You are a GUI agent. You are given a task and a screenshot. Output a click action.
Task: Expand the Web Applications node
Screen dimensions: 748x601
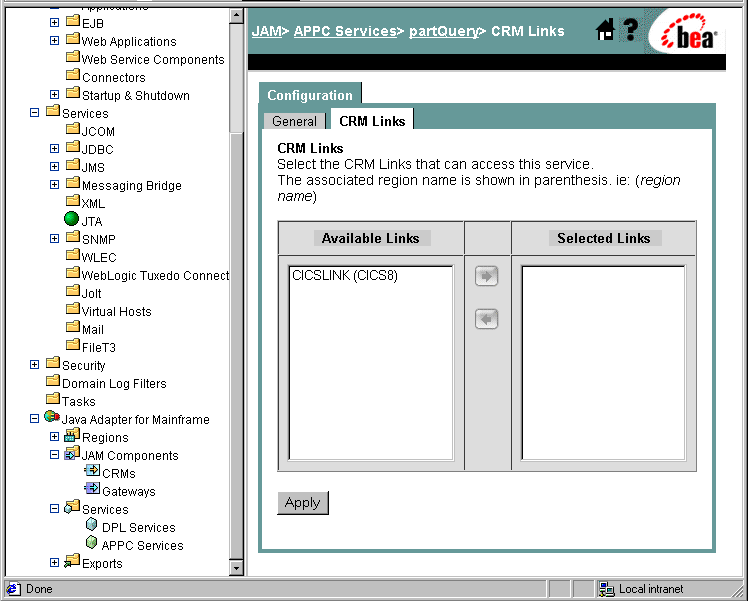(54, 41)
